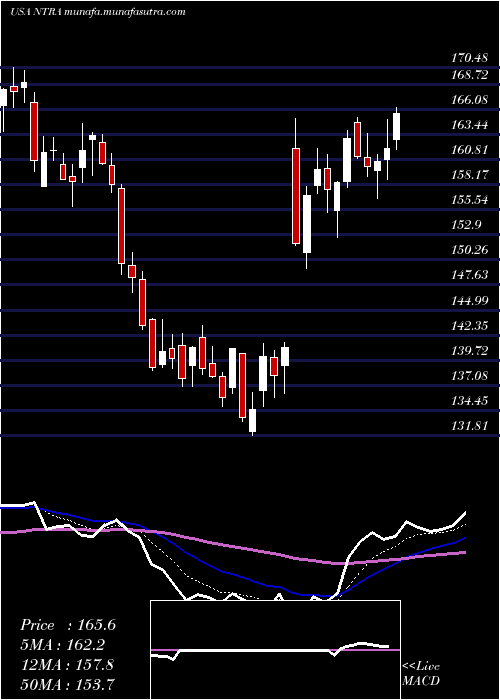This screenshot has height=700, width=500.
Task: Click the Price : 165.6 readout
Action: coord(68,625)
